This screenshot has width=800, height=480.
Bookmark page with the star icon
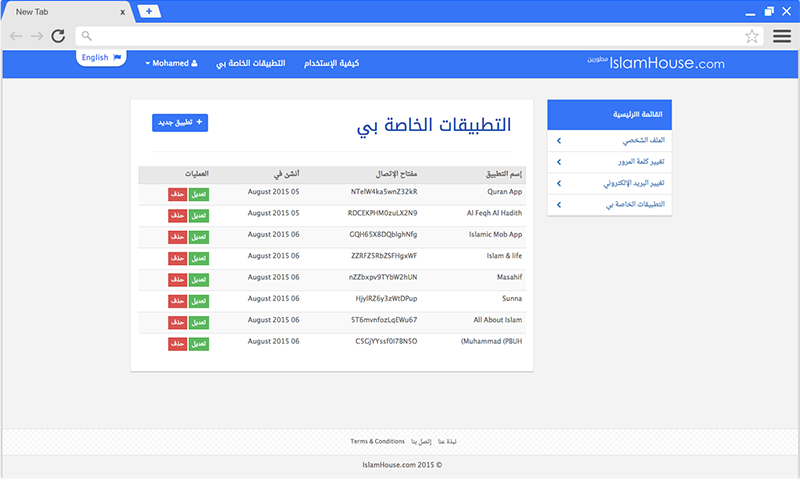(x=752, y=36)
